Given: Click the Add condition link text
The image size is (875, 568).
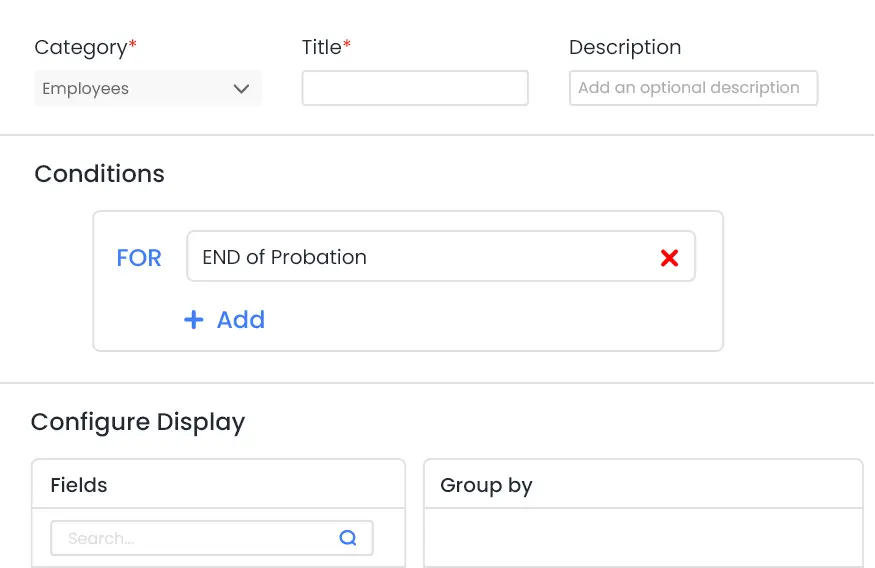Looking at the screenshot, I should click(241, 320).
